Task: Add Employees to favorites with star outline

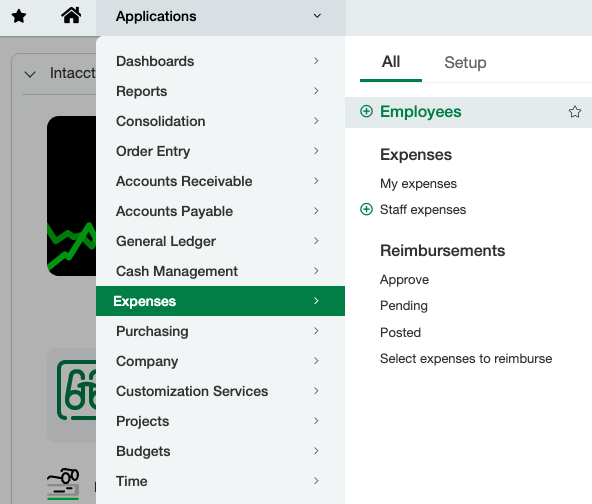Action: pos(575,112)
